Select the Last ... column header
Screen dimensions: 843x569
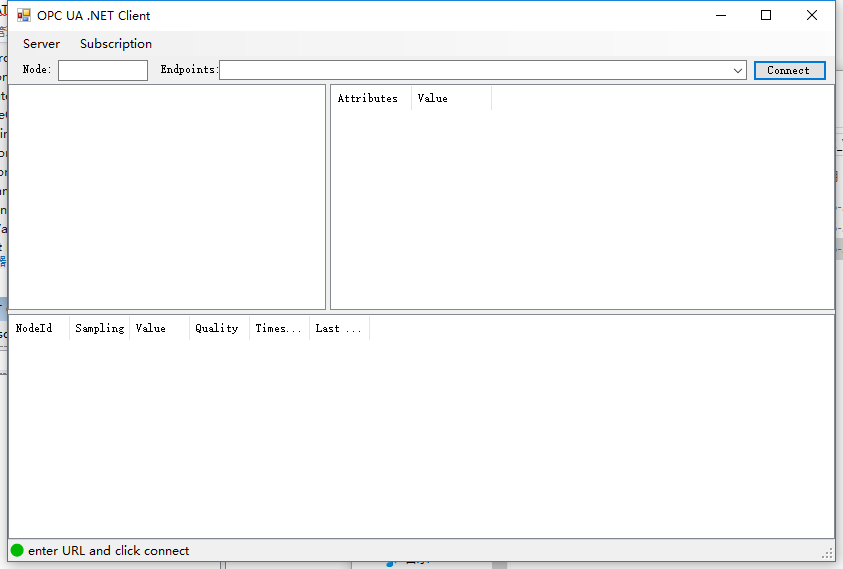tap(340, 328)
